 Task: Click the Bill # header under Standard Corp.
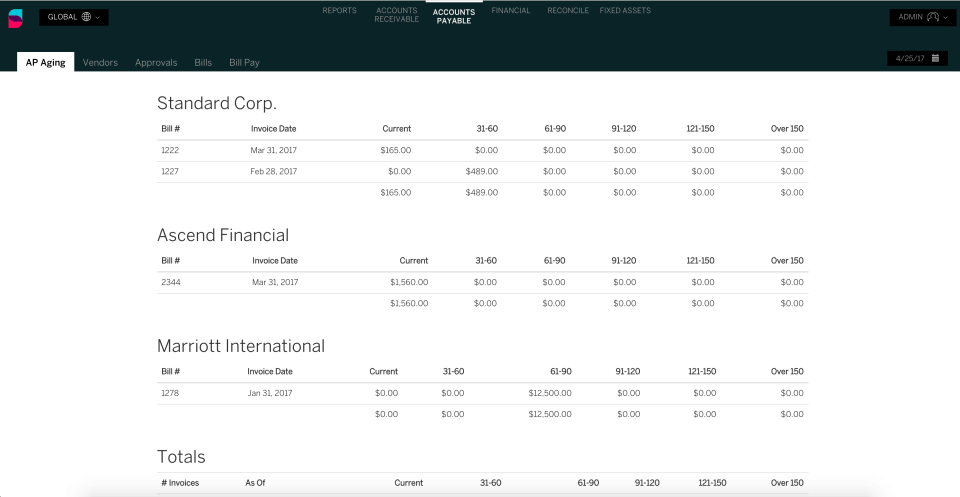pyautogui.click(x=171, y=129)
